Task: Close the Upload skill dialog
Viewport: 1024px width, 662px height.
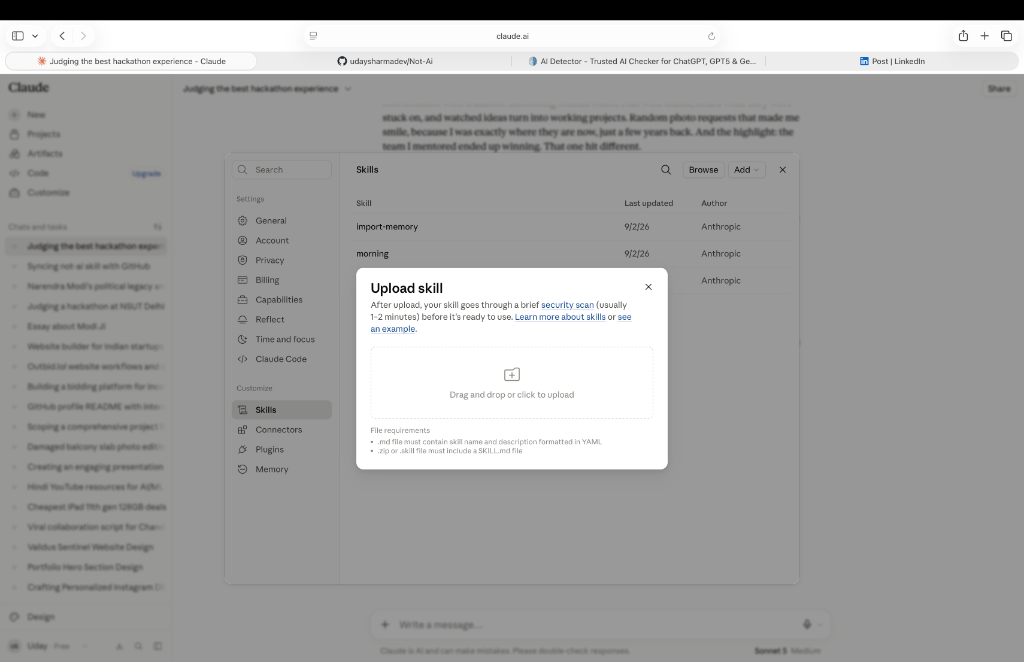Action: (x=648, y=287)
